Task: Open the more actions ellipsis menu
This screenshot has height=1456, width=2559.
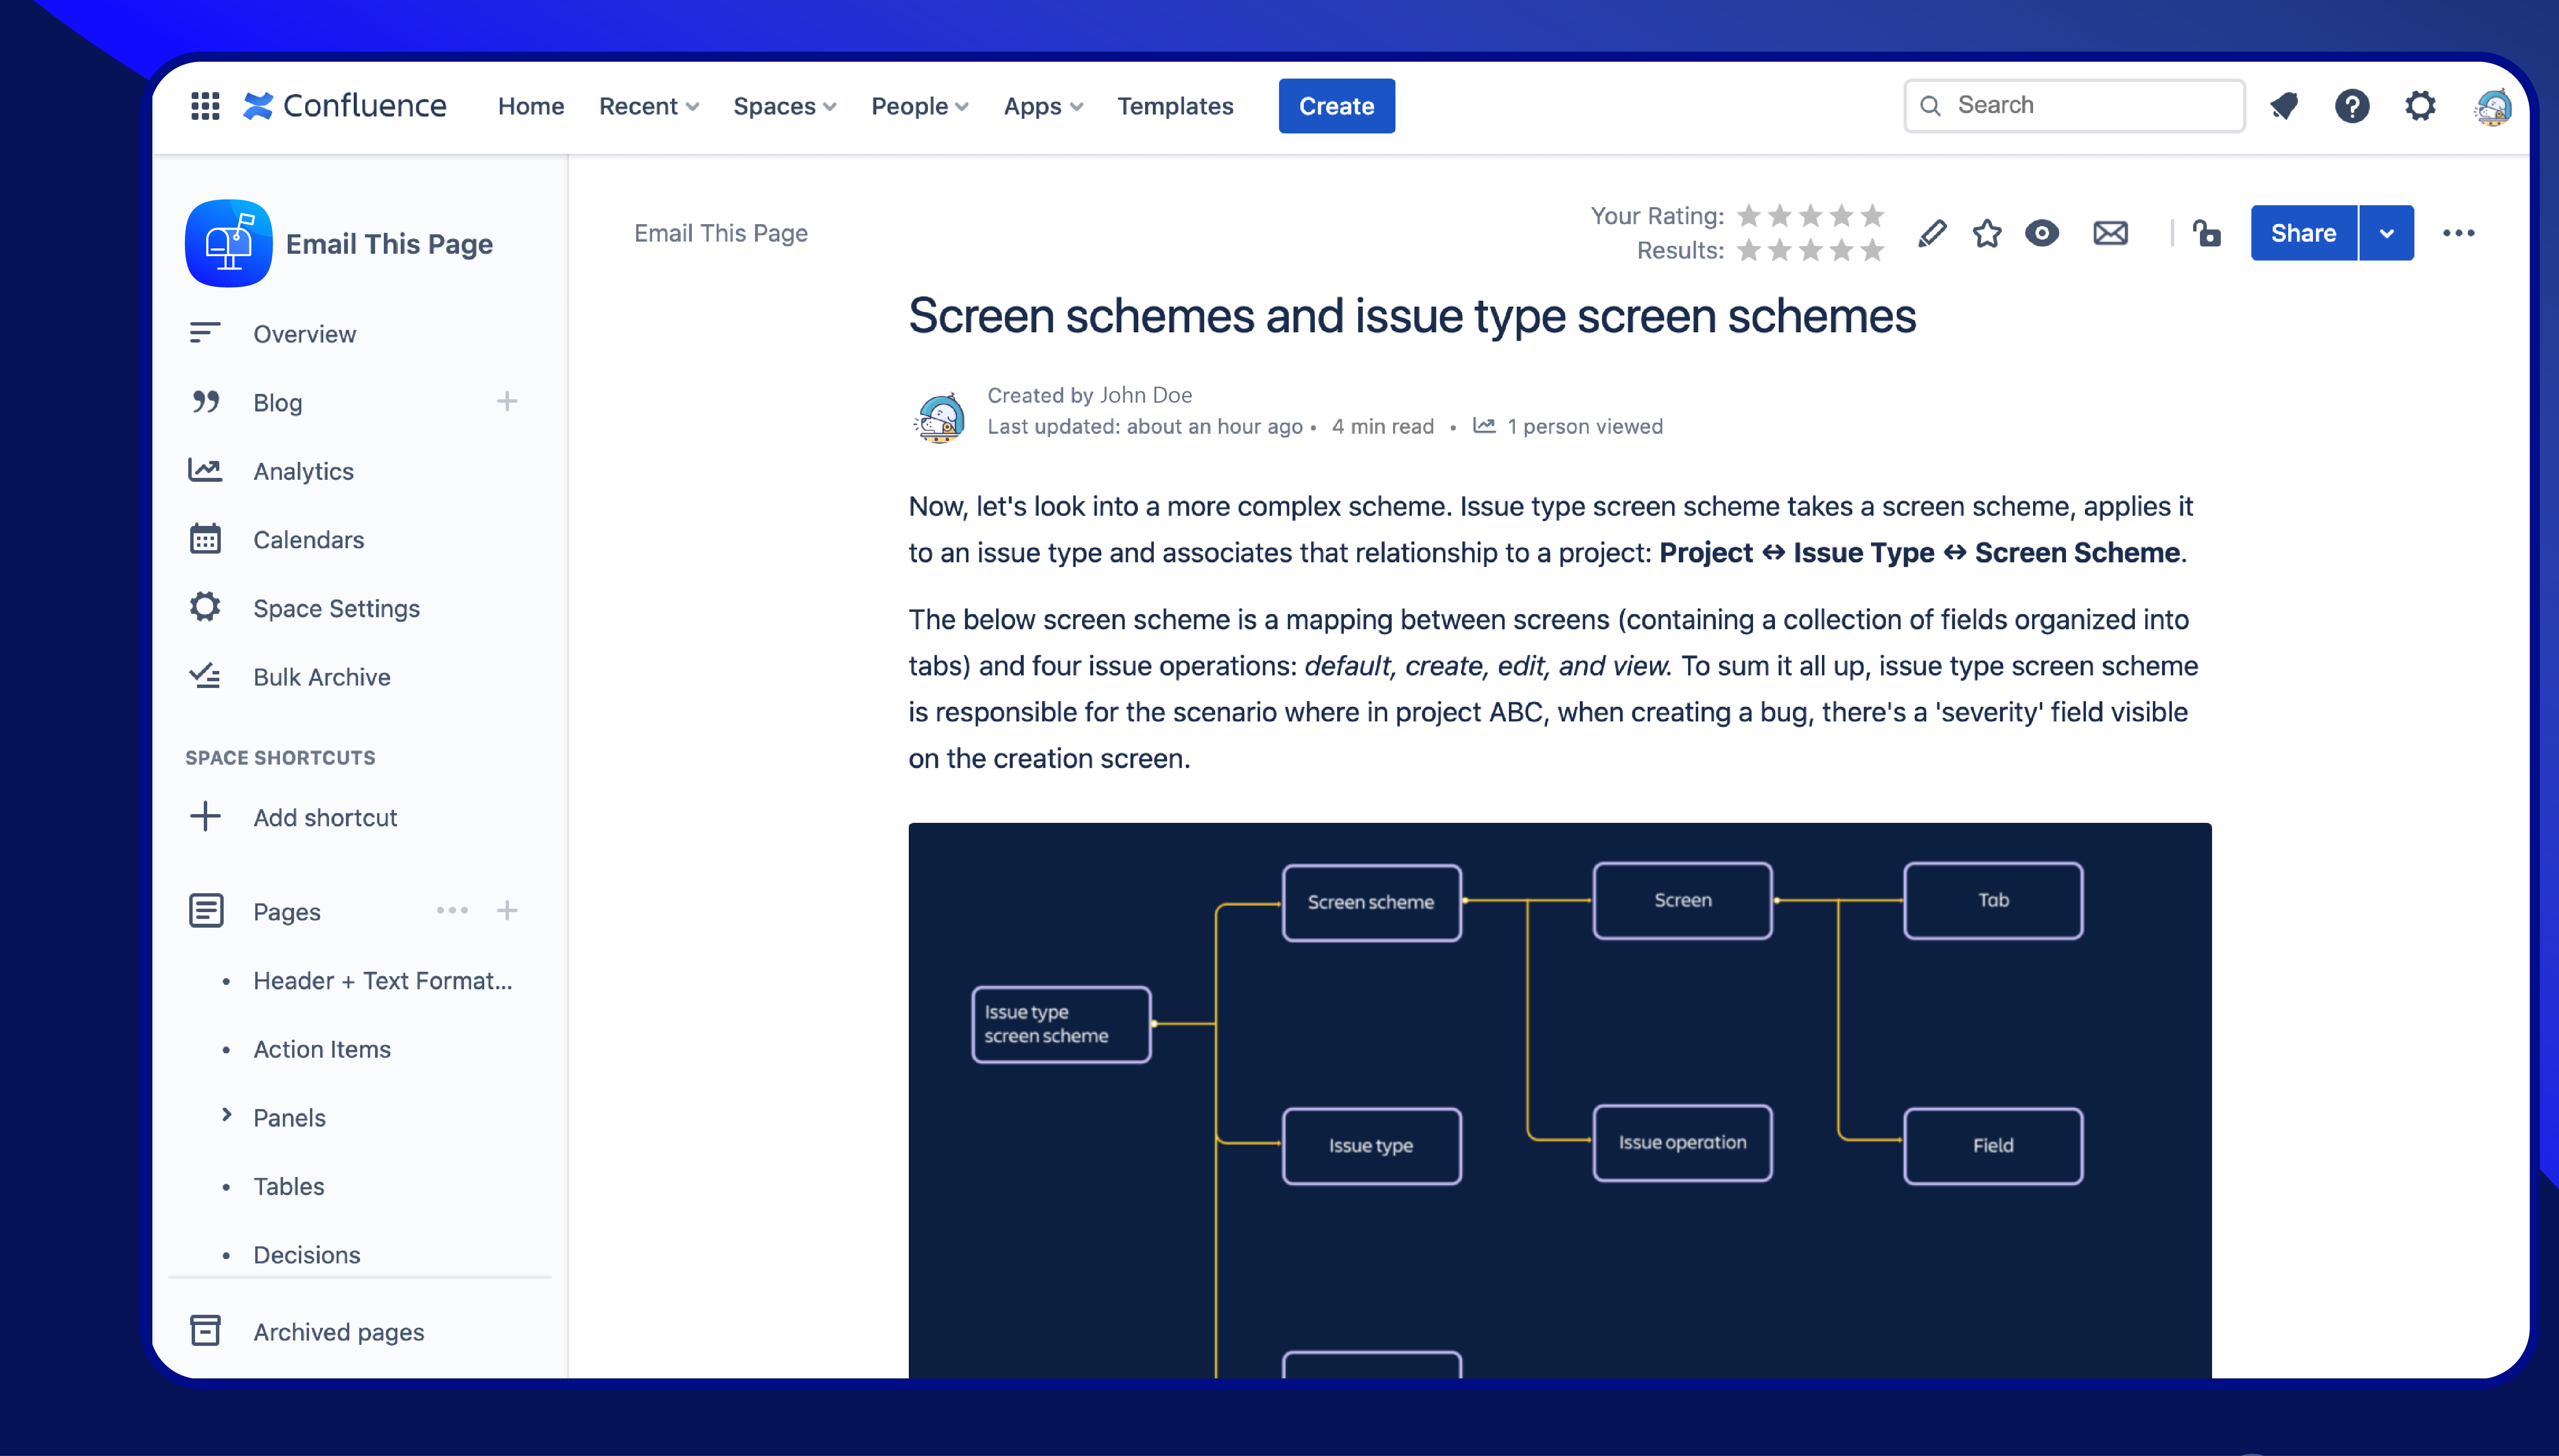Action: pyautogui.click(x=2458, y=233)
